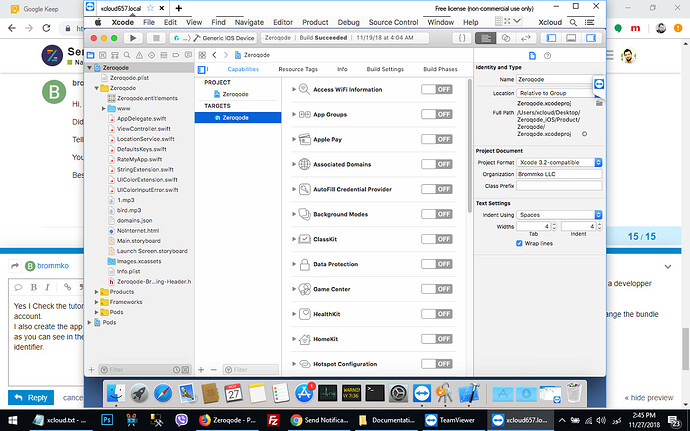Click Spotlight search in Mac menu bar
The width and height of the screenshot is (690, 431).
point(573,22)
